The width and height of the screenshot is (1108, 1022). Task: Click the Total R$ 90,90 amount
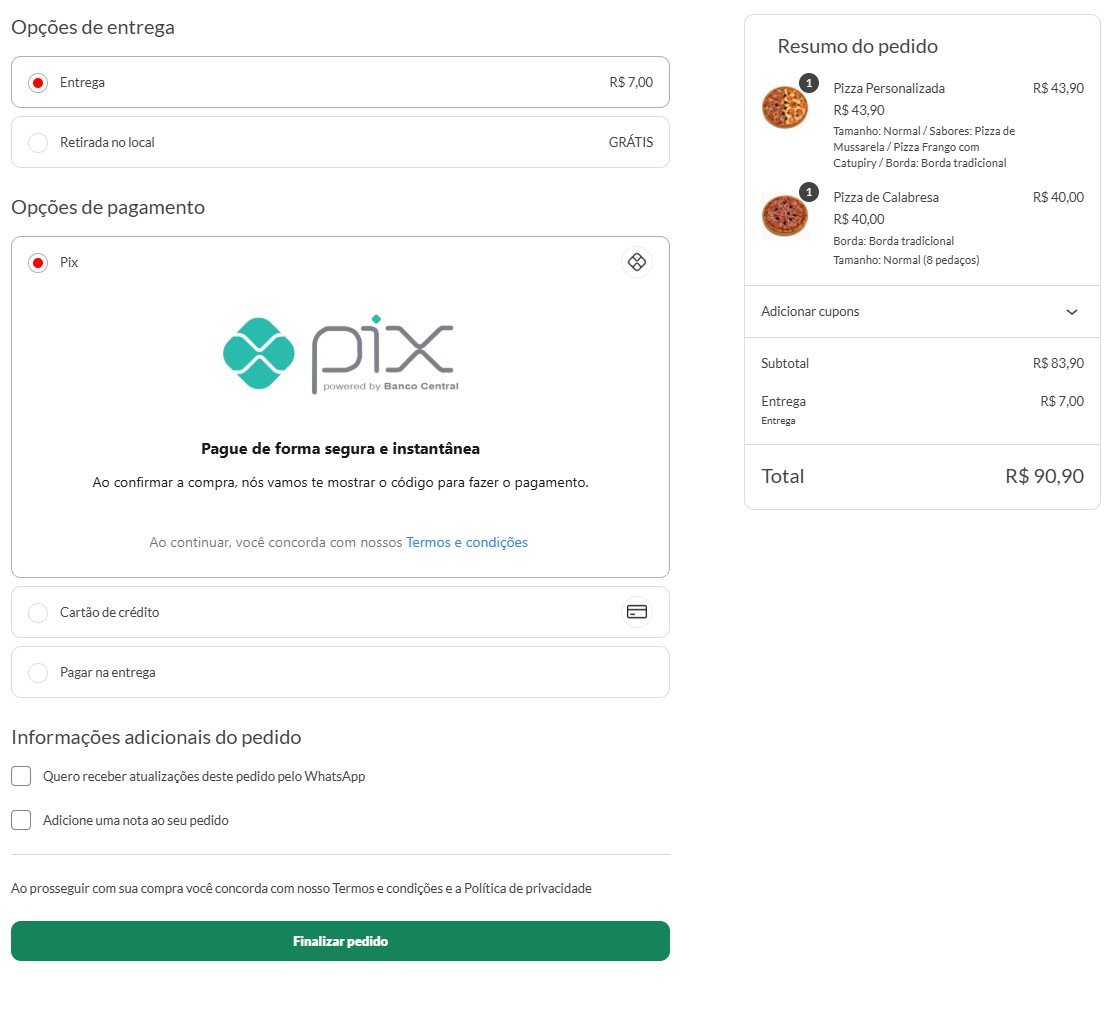[x=1044, y=476]
